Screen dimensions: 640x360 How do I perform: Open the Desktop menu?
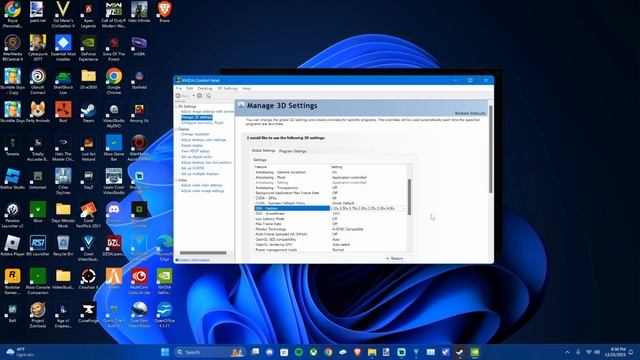(x=205, y=89)
